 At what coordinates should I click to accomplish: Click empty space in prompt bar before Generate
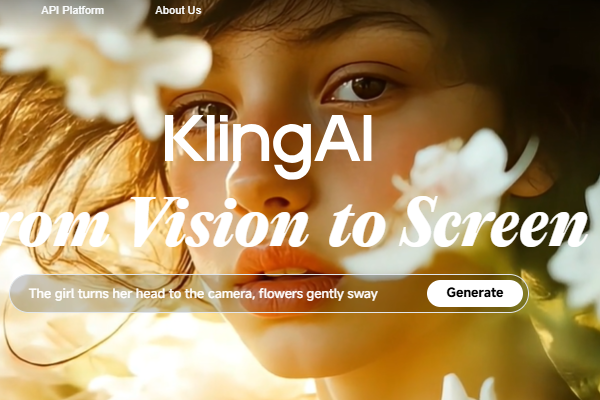point(402,294)
